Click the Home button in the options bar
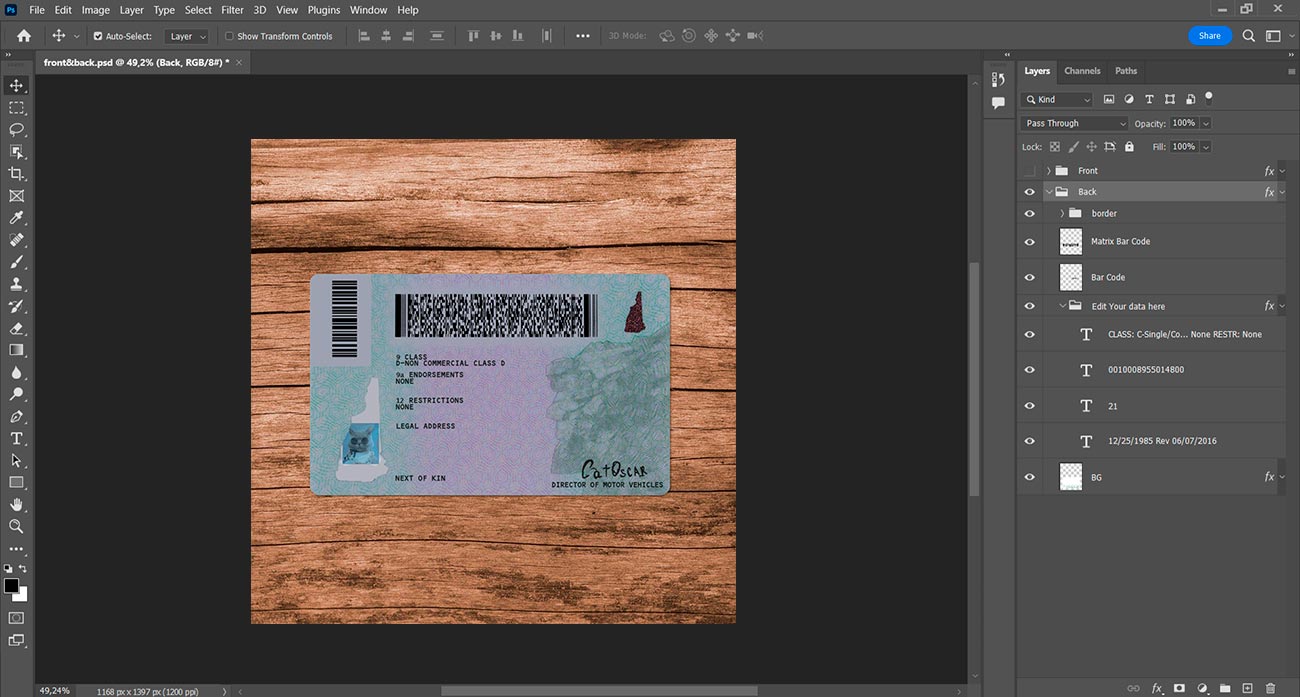 point(24,36)
